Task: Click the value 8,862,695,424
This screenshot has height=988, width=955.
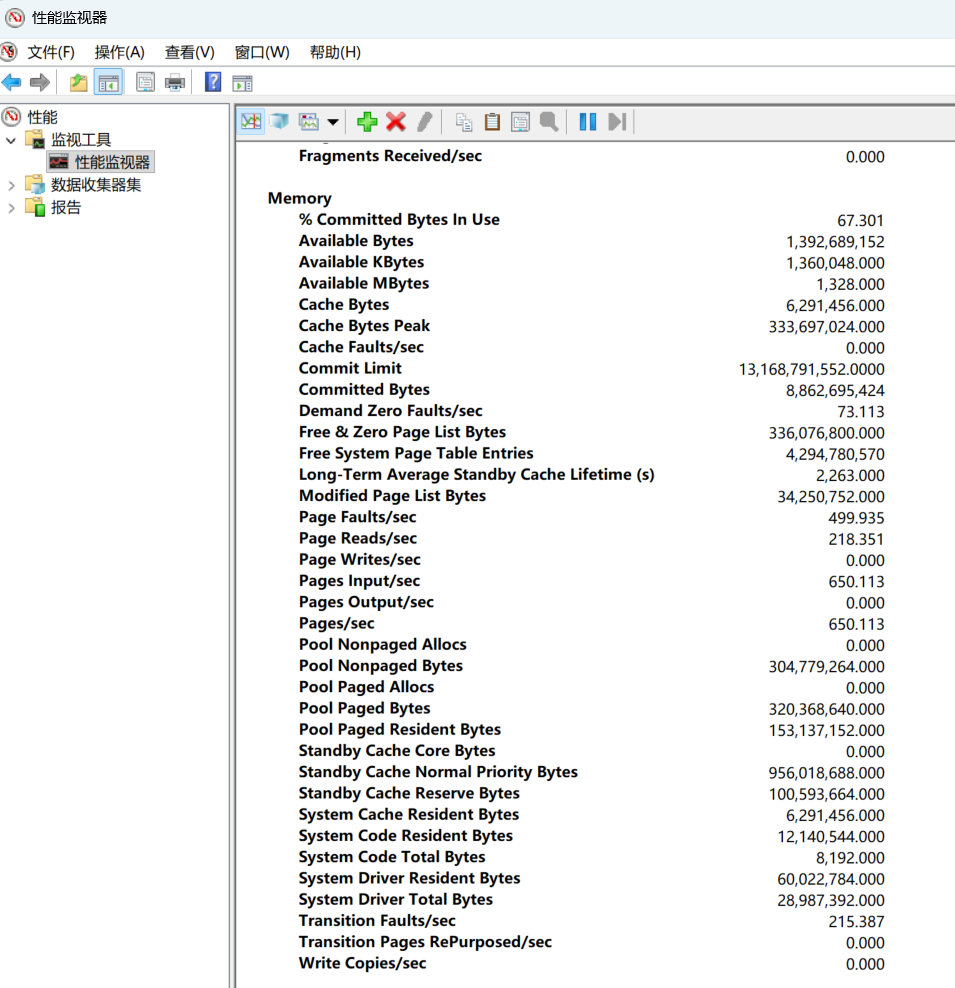Action: [x=835, y=391]
